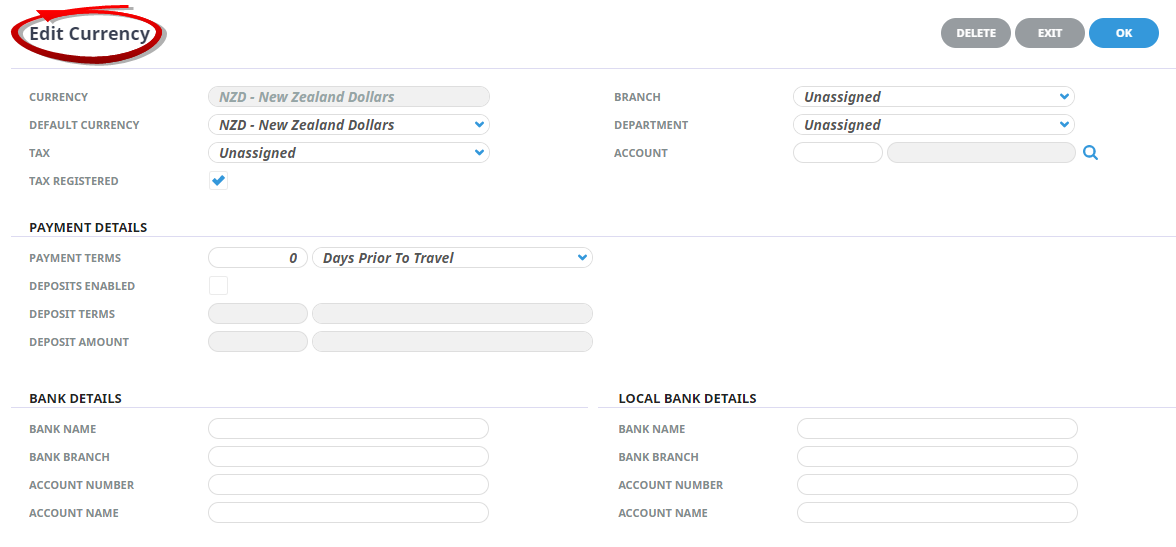This screenshot has height=547, width=1176.
Task: Click the Exit button
Action: (1049, 33)
